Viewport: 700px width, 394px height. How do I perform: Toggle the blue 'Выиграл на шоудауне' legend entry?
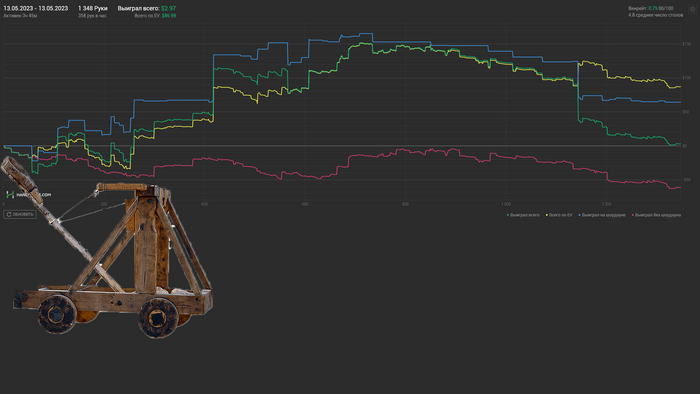pyautogui.click(x=602, y=215)
